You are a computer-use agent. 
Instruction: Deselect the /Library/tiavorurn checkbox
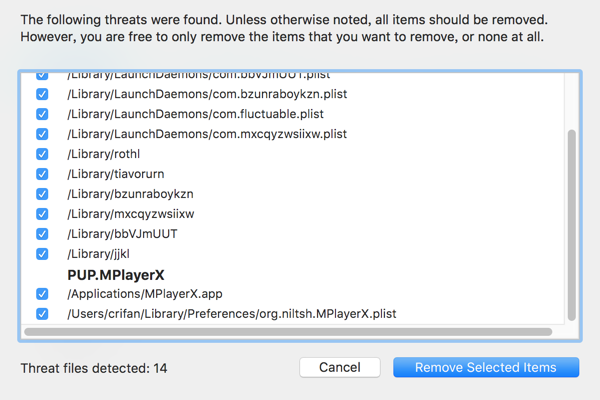pos(42,174)
